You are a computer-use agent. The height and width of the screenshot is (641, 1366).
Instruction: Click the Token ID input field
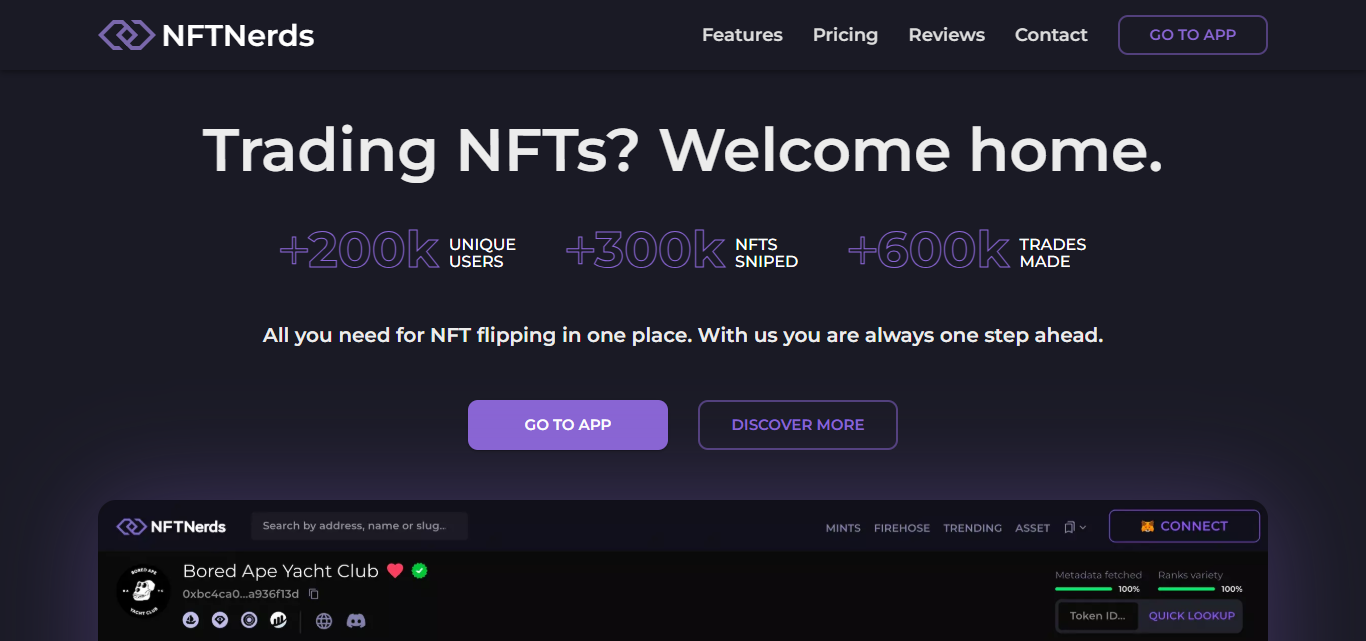tap(1097, 616)
